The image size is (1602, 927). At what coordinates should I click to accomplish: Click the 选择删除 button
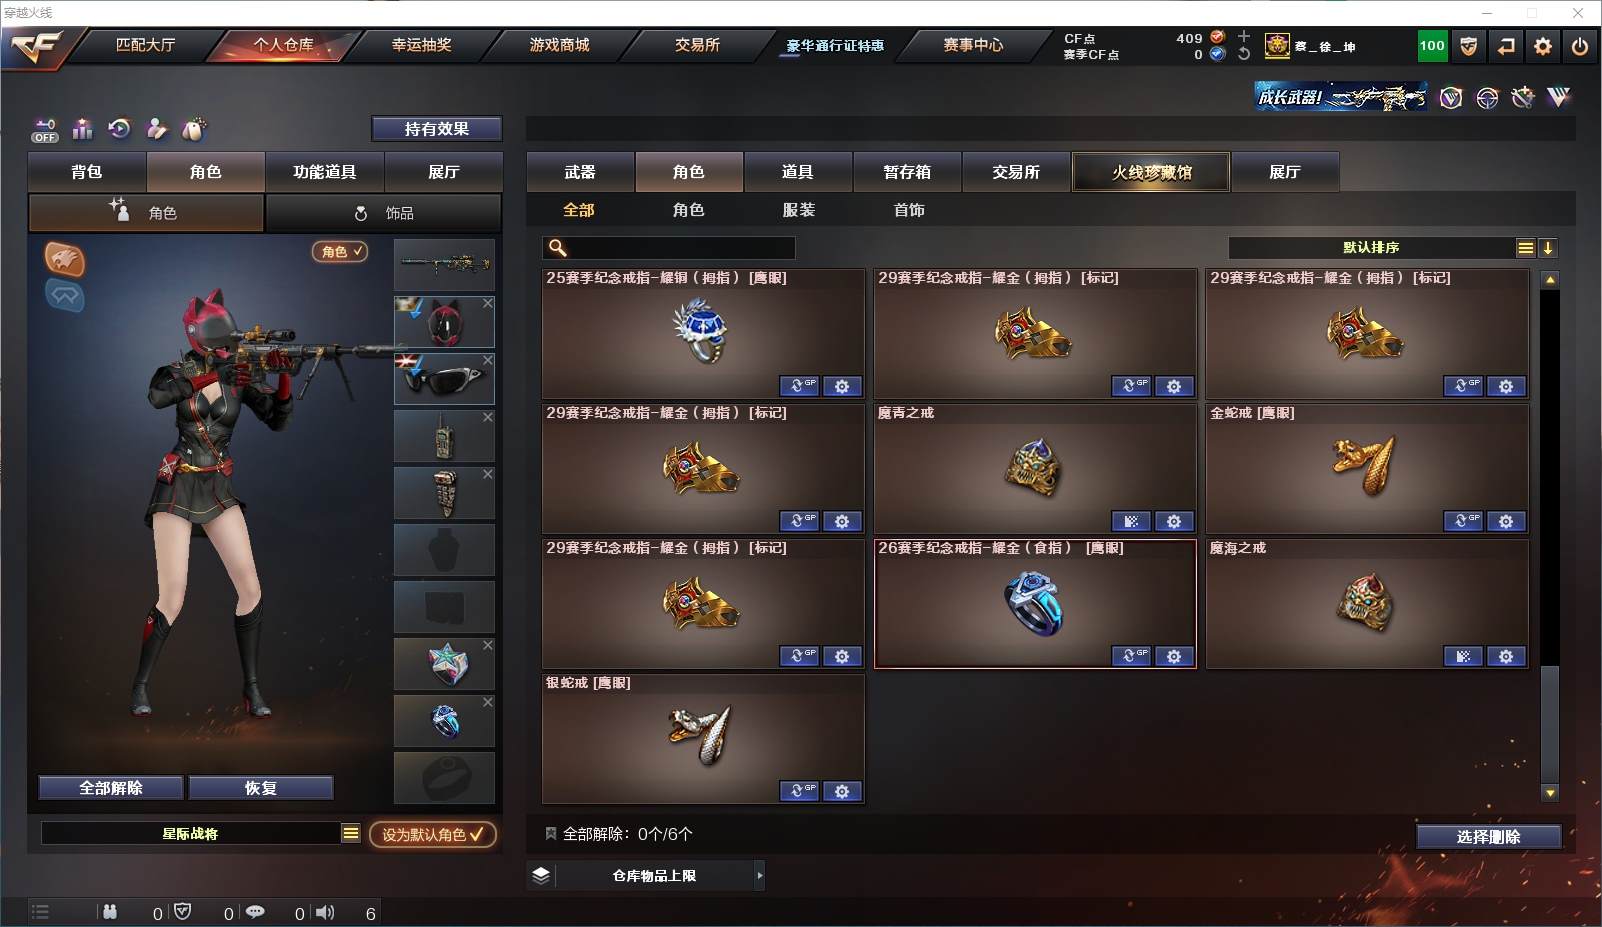[1488, 837]
